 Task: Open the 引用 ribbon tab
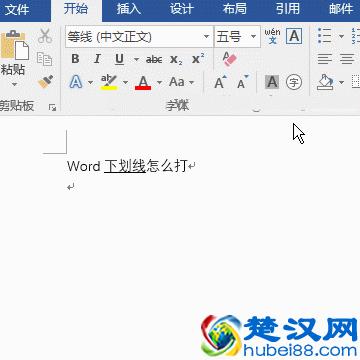(288, 9)
